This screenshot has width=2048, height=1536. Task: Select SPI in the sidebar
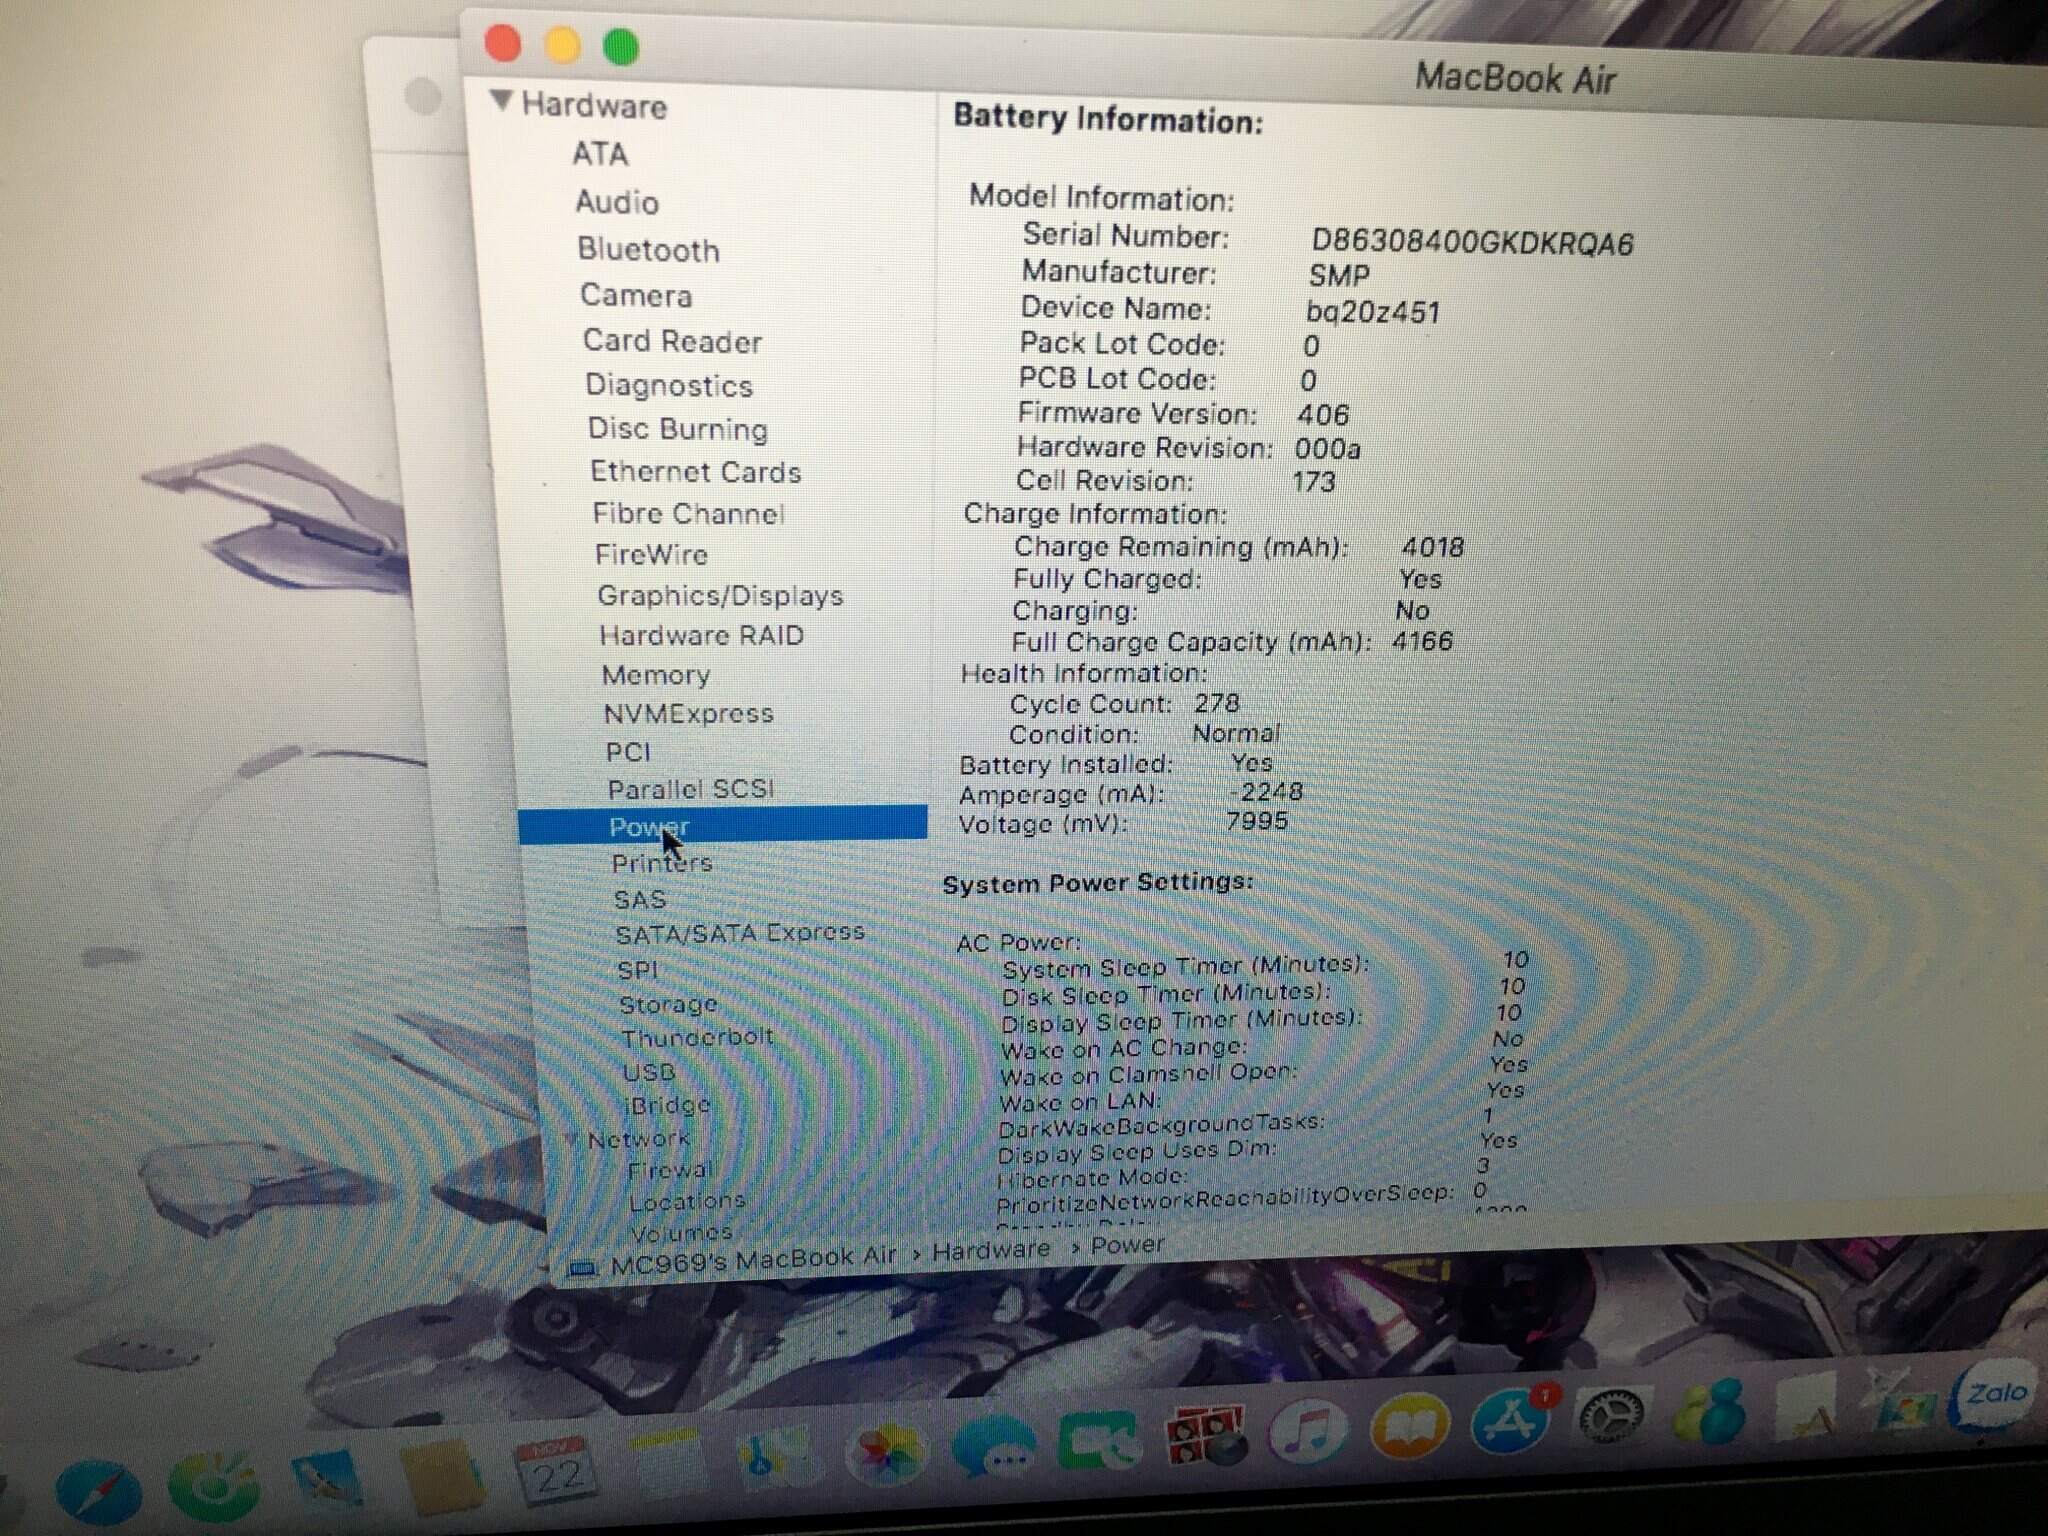pos(638,970)
